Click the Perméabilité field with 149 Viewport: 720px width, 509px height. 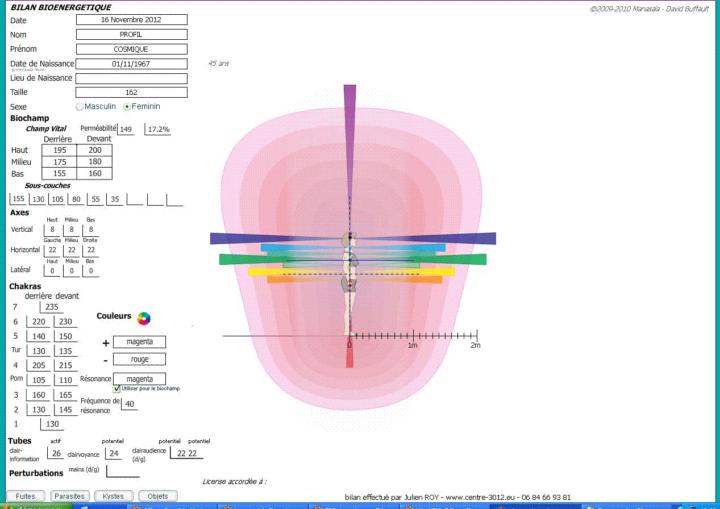(x=127, y=129)
